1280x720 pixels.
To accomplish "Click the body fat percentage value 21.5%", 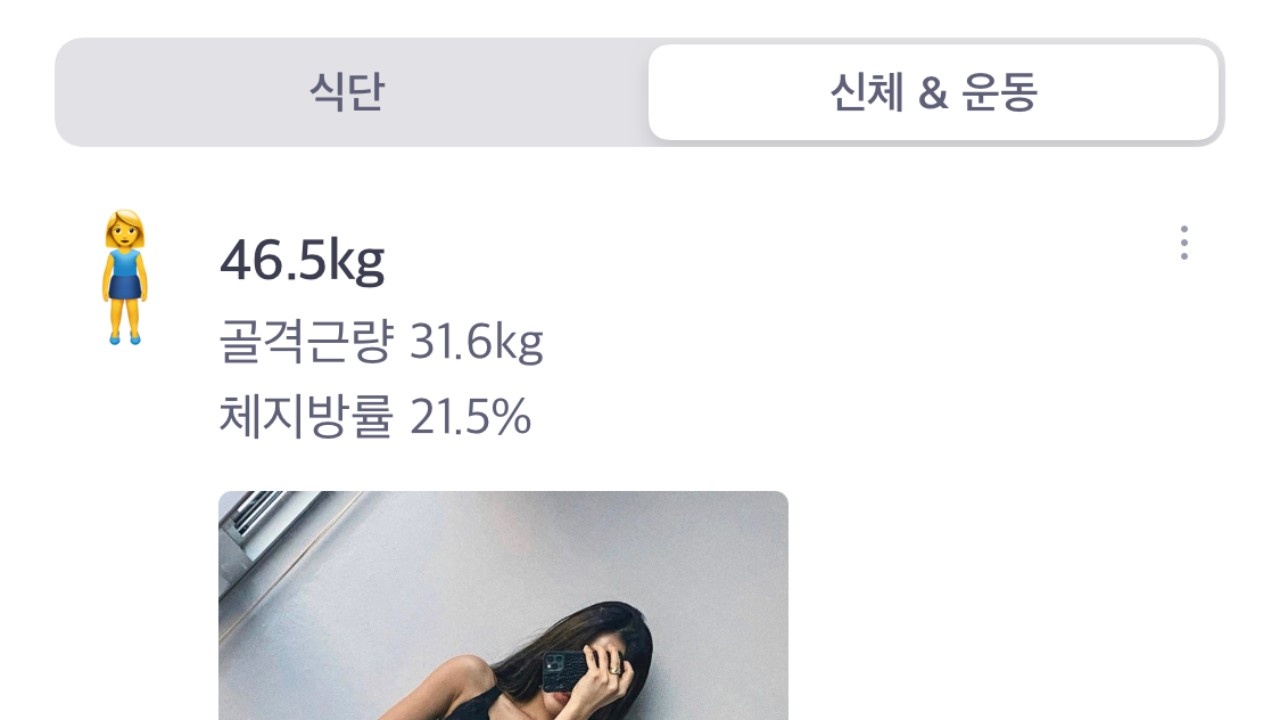I will pyautogui.click(x=471, y=417).
